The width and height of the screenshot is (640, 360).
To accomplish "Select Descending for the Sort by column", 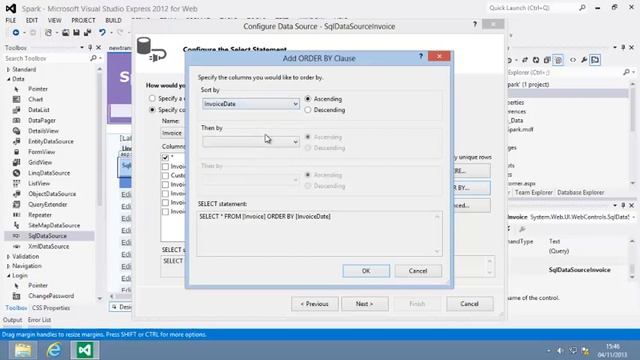I will click(308, 110).
